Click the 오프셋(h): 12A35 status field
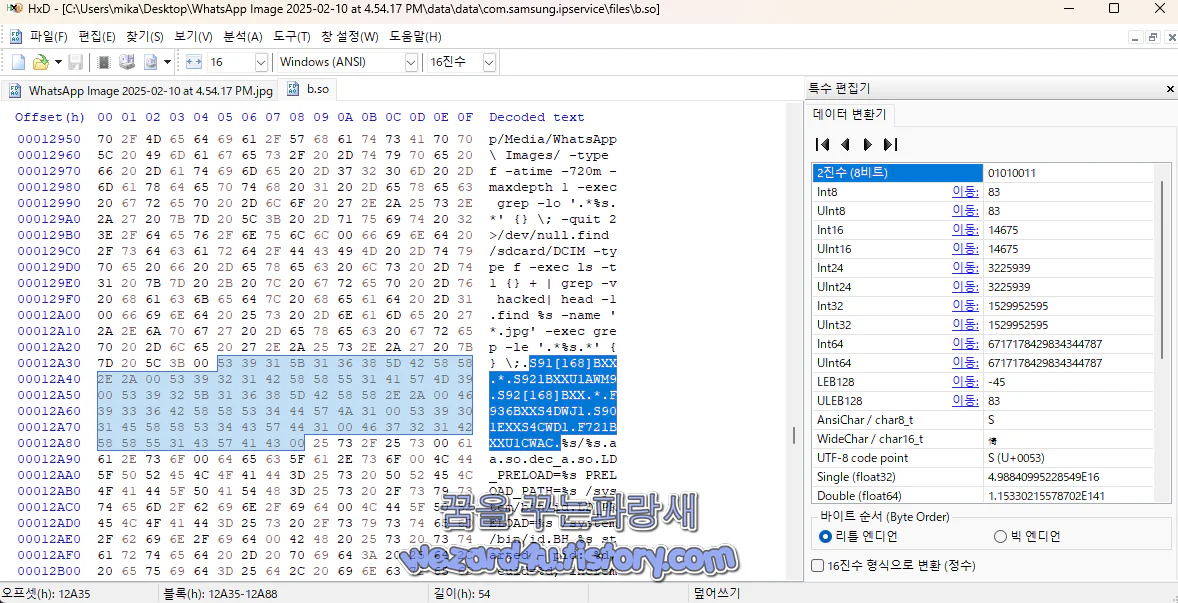The width and height of the screenshot is (1178, 603). click(x=45, y=593)
